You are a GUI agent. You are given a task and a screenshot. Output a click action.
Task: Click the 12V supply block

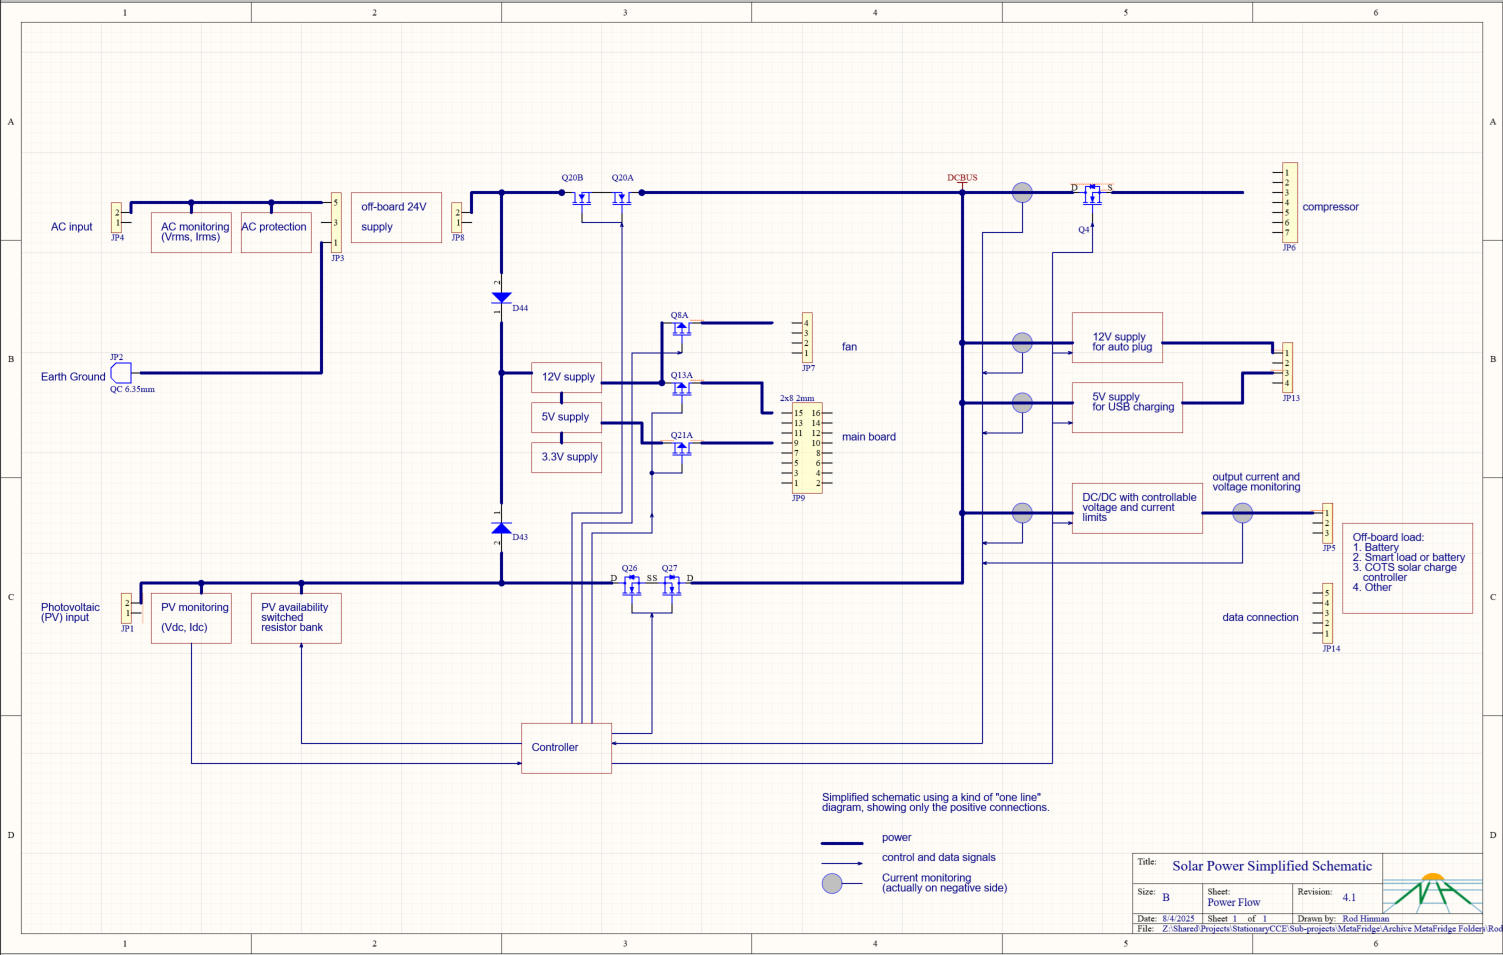tap(566, 378)
